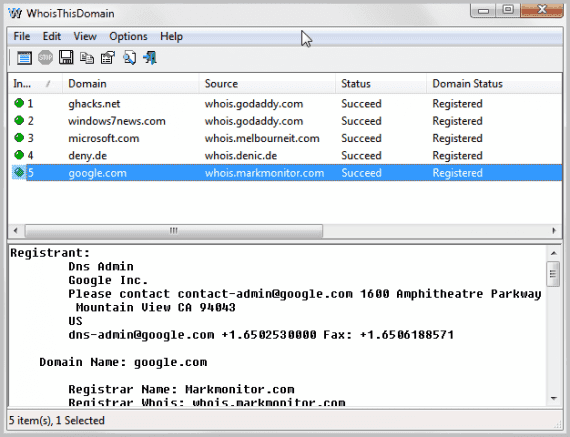Minimize the WhoisThisDomain window
Viewport: 570px width, 437px height.
[x=484, y=11]
